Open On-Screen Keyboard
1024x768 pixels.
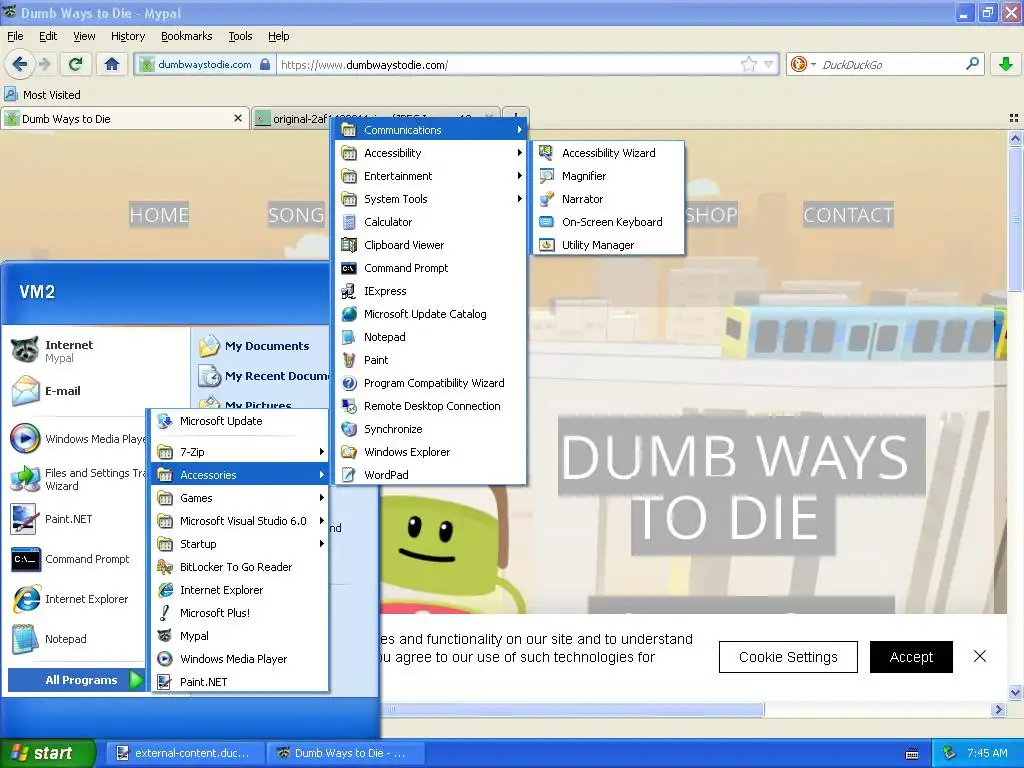609,222
